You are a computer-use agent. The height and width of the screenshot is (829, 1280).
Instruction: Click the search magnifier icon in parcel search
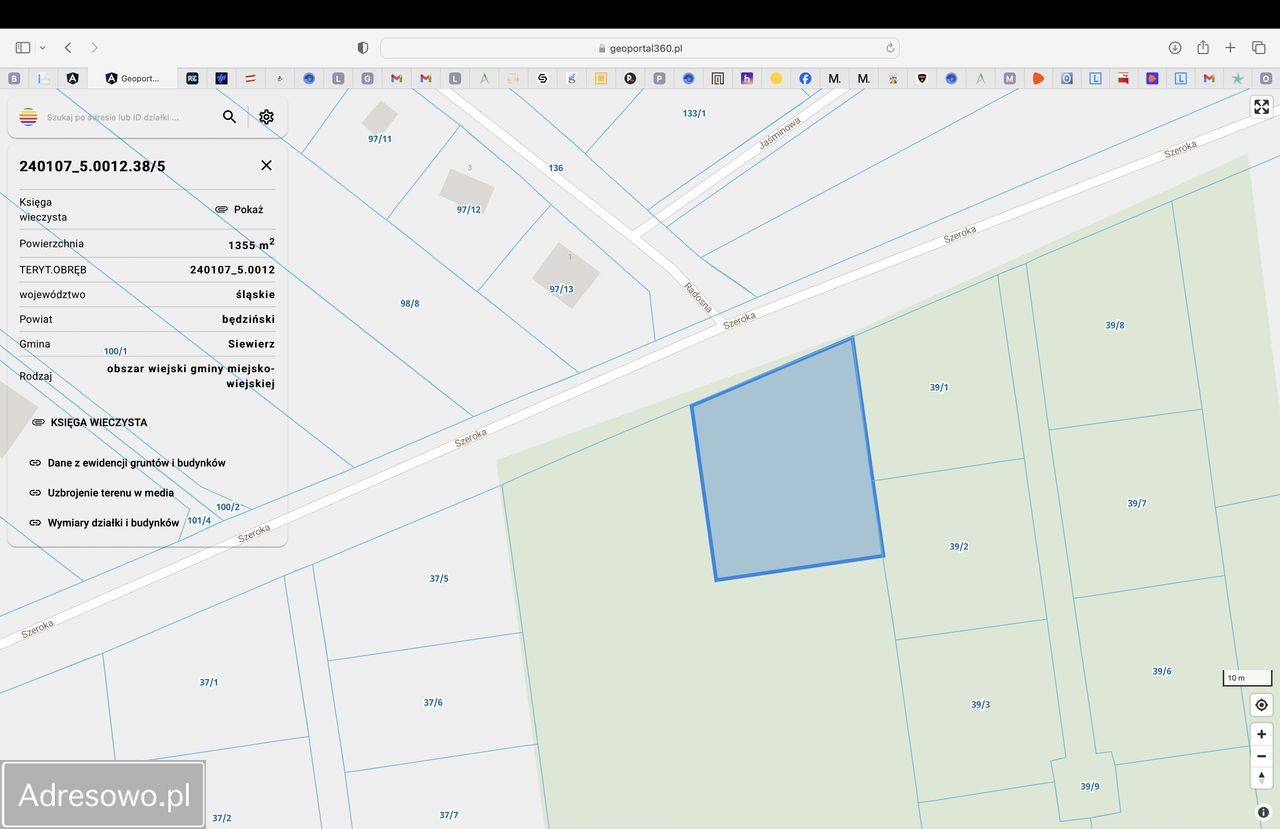tap(229, 117)
